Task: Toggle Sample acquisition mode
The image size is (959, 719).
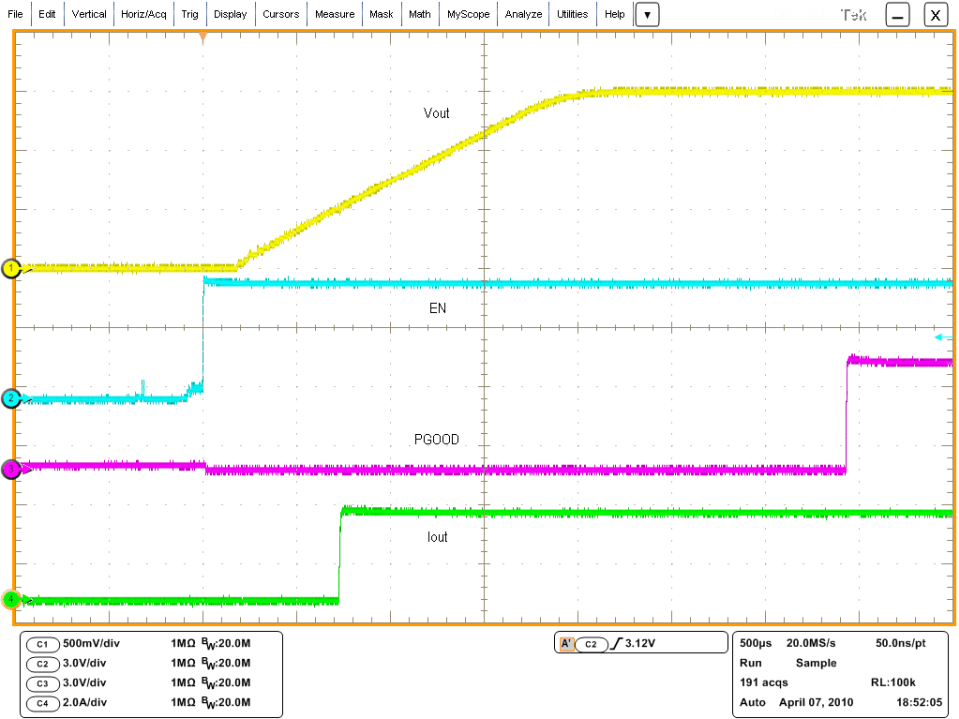Action: pyautogui.click(x=816, y=663)
